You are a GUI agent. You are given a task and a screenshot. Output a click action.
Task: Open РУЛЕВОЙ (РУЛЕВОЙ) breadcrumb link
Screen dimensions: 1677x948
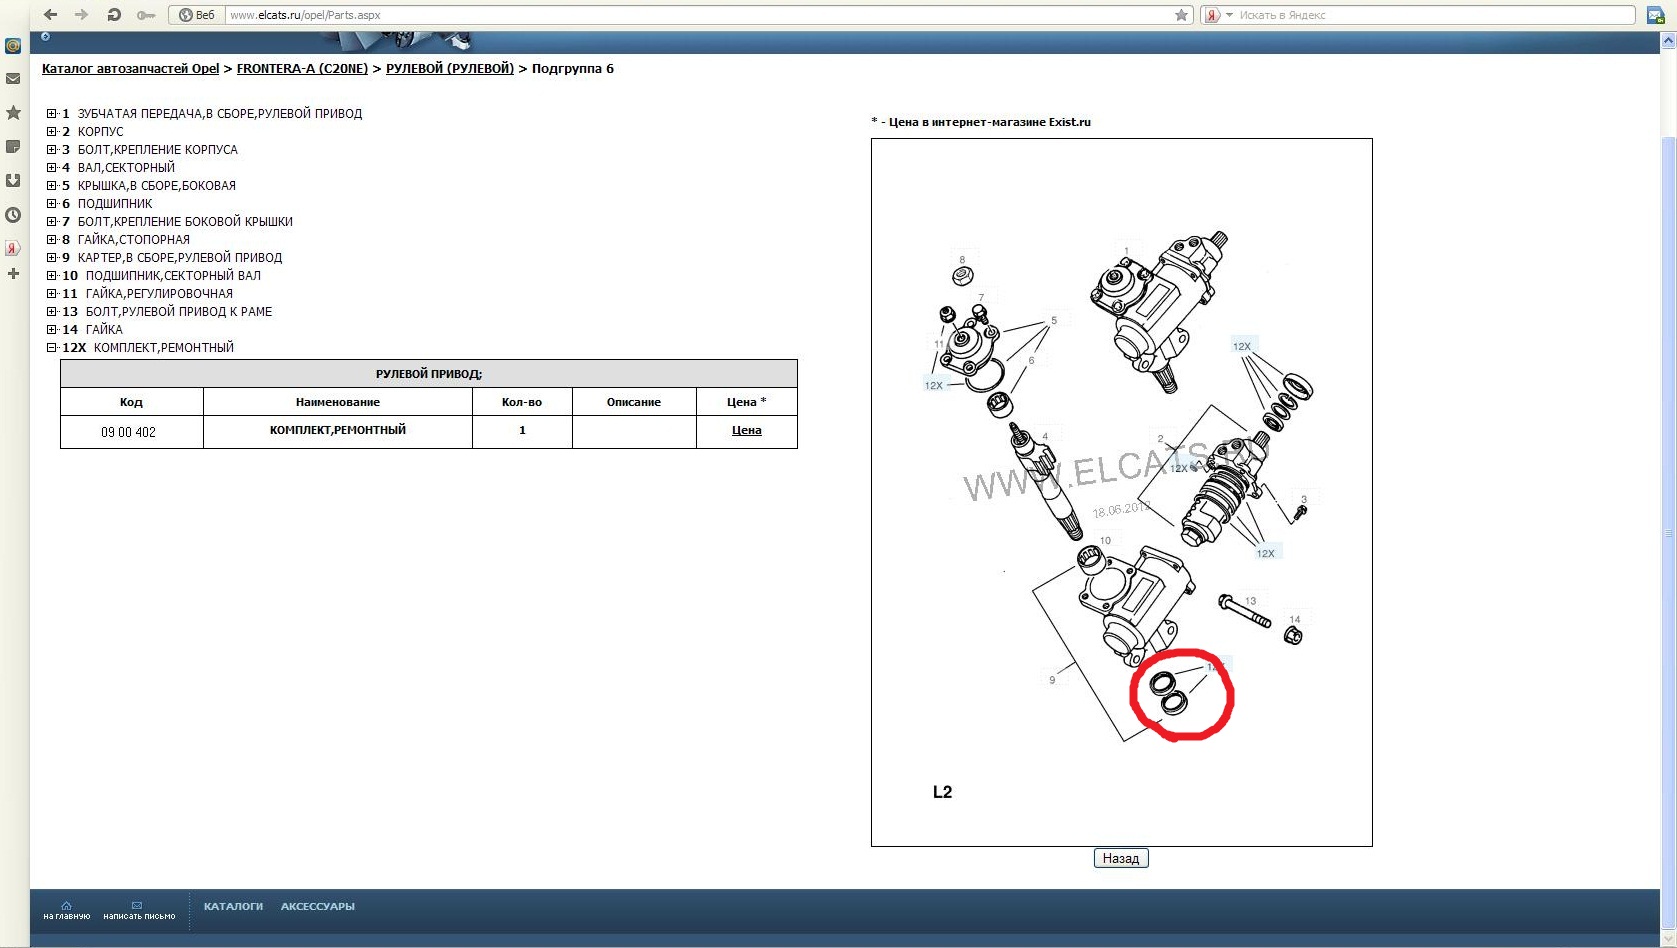pyautogui.click(x=450, y=69)
